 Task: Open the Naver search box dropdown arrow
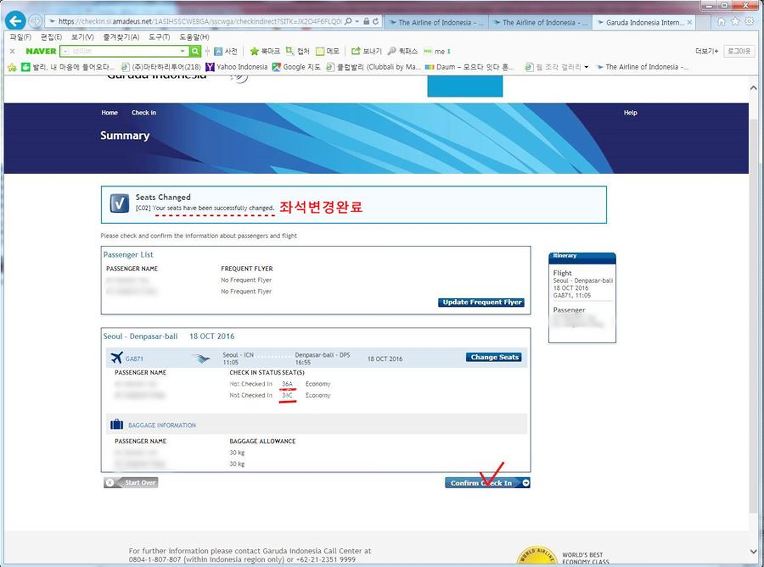(x=182, y=51)
